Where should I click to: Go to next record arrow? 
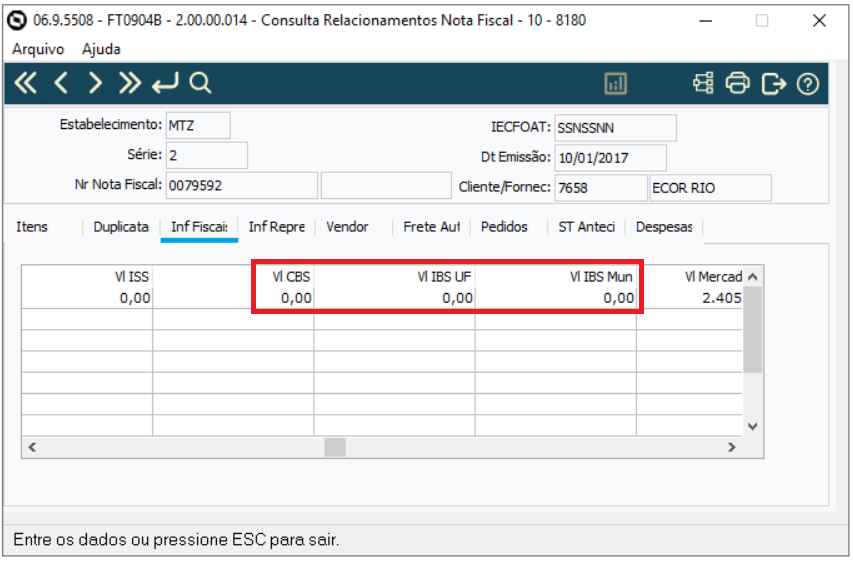[95, 83]
